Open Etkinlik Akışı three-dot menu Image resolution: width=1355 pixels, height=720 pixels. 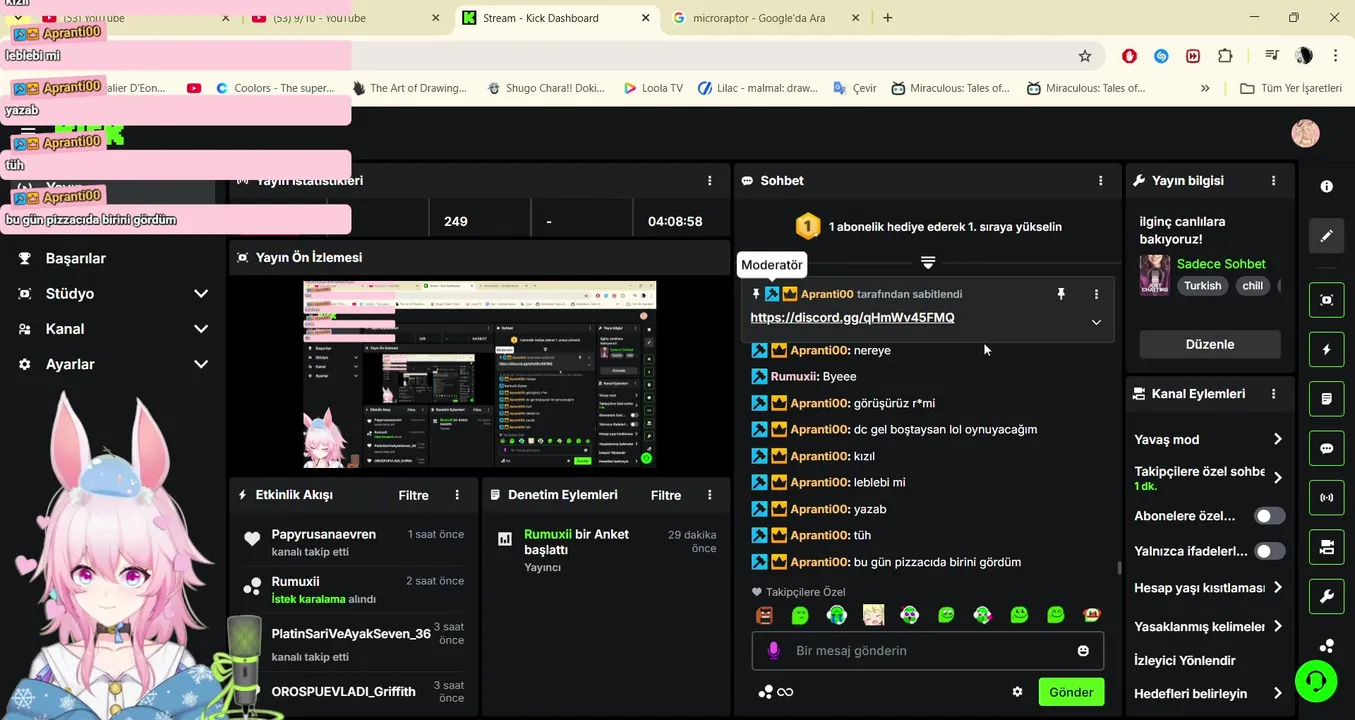(x=457, y=495)
